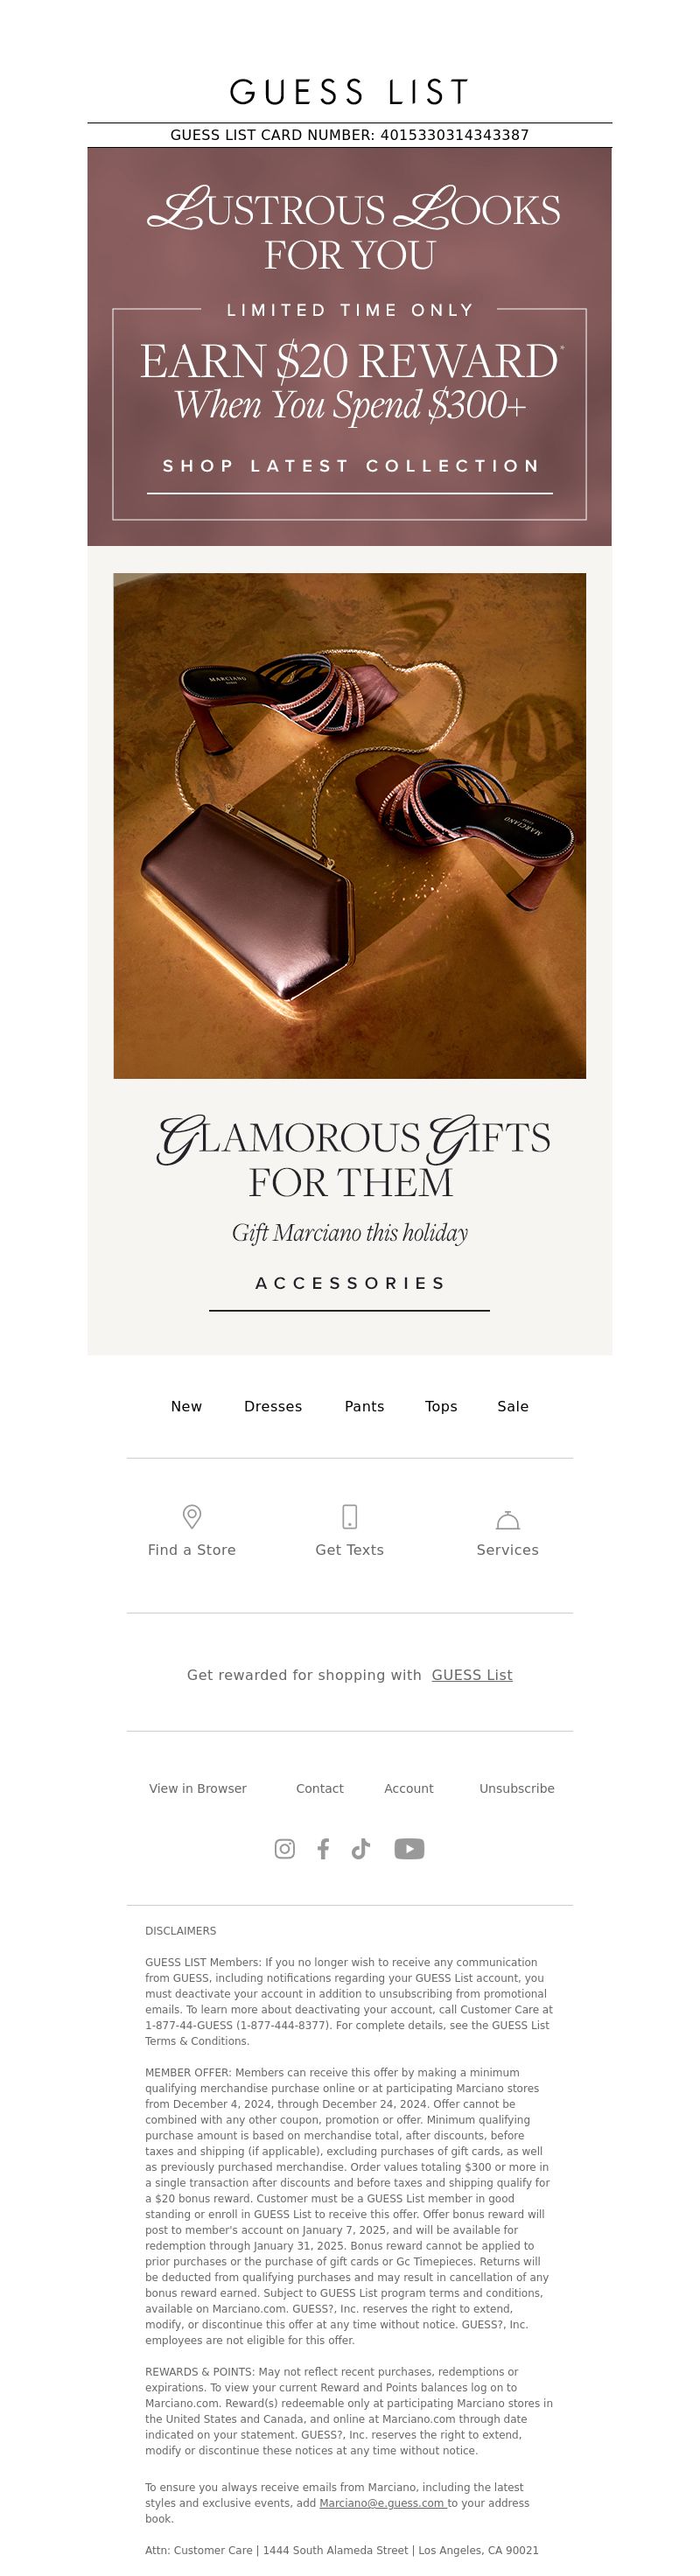Go to the Tops category

[441, 1406]
